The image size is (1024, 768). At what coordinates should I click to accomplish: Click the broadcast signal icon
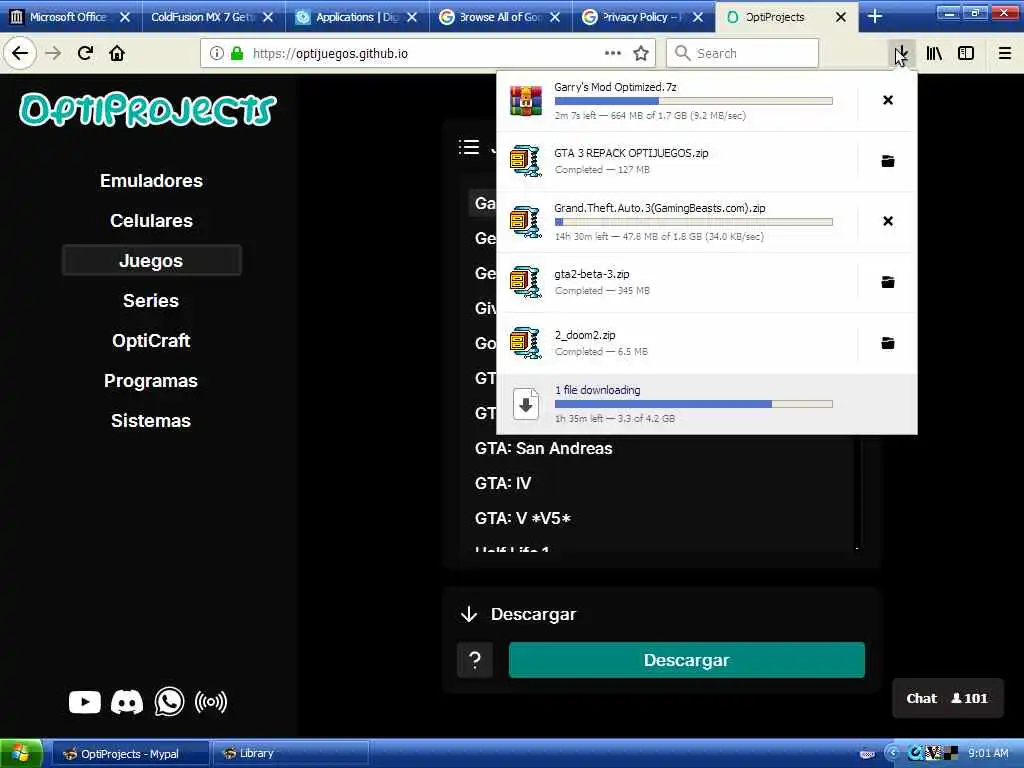click(x=211, y=702)
